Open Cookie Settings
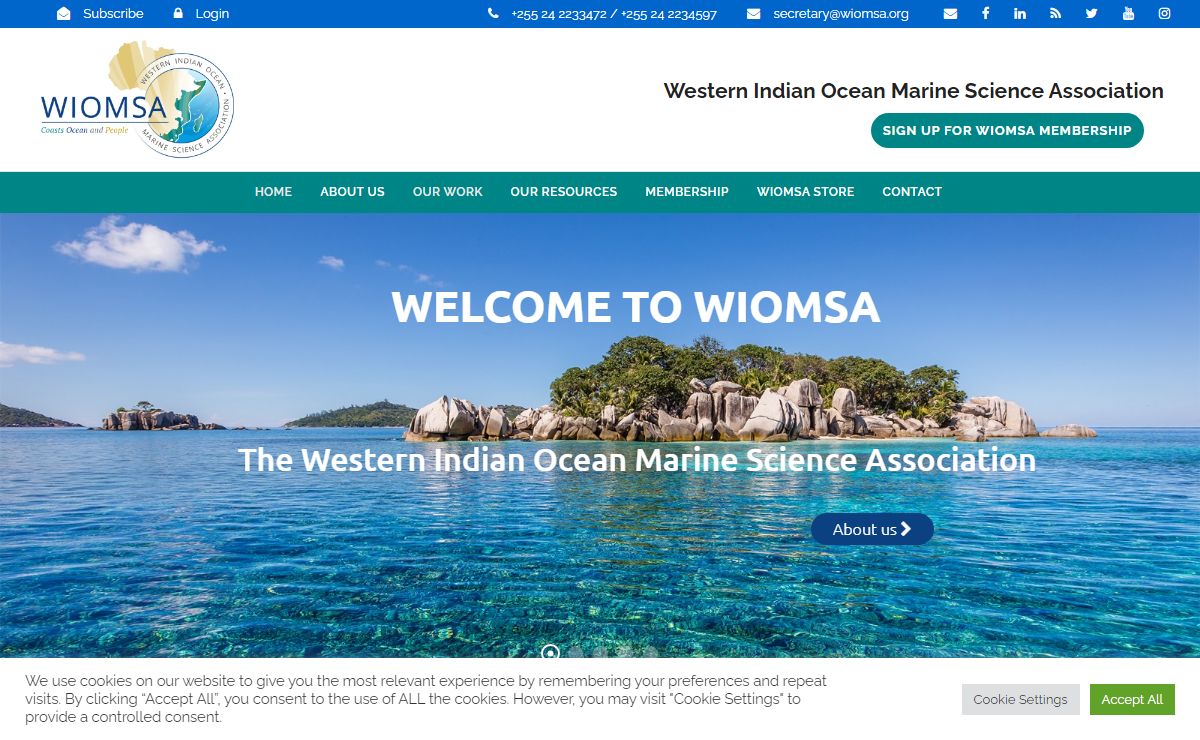The height and width of the screenshot is (740, 1200). (x=1021, y=700)
